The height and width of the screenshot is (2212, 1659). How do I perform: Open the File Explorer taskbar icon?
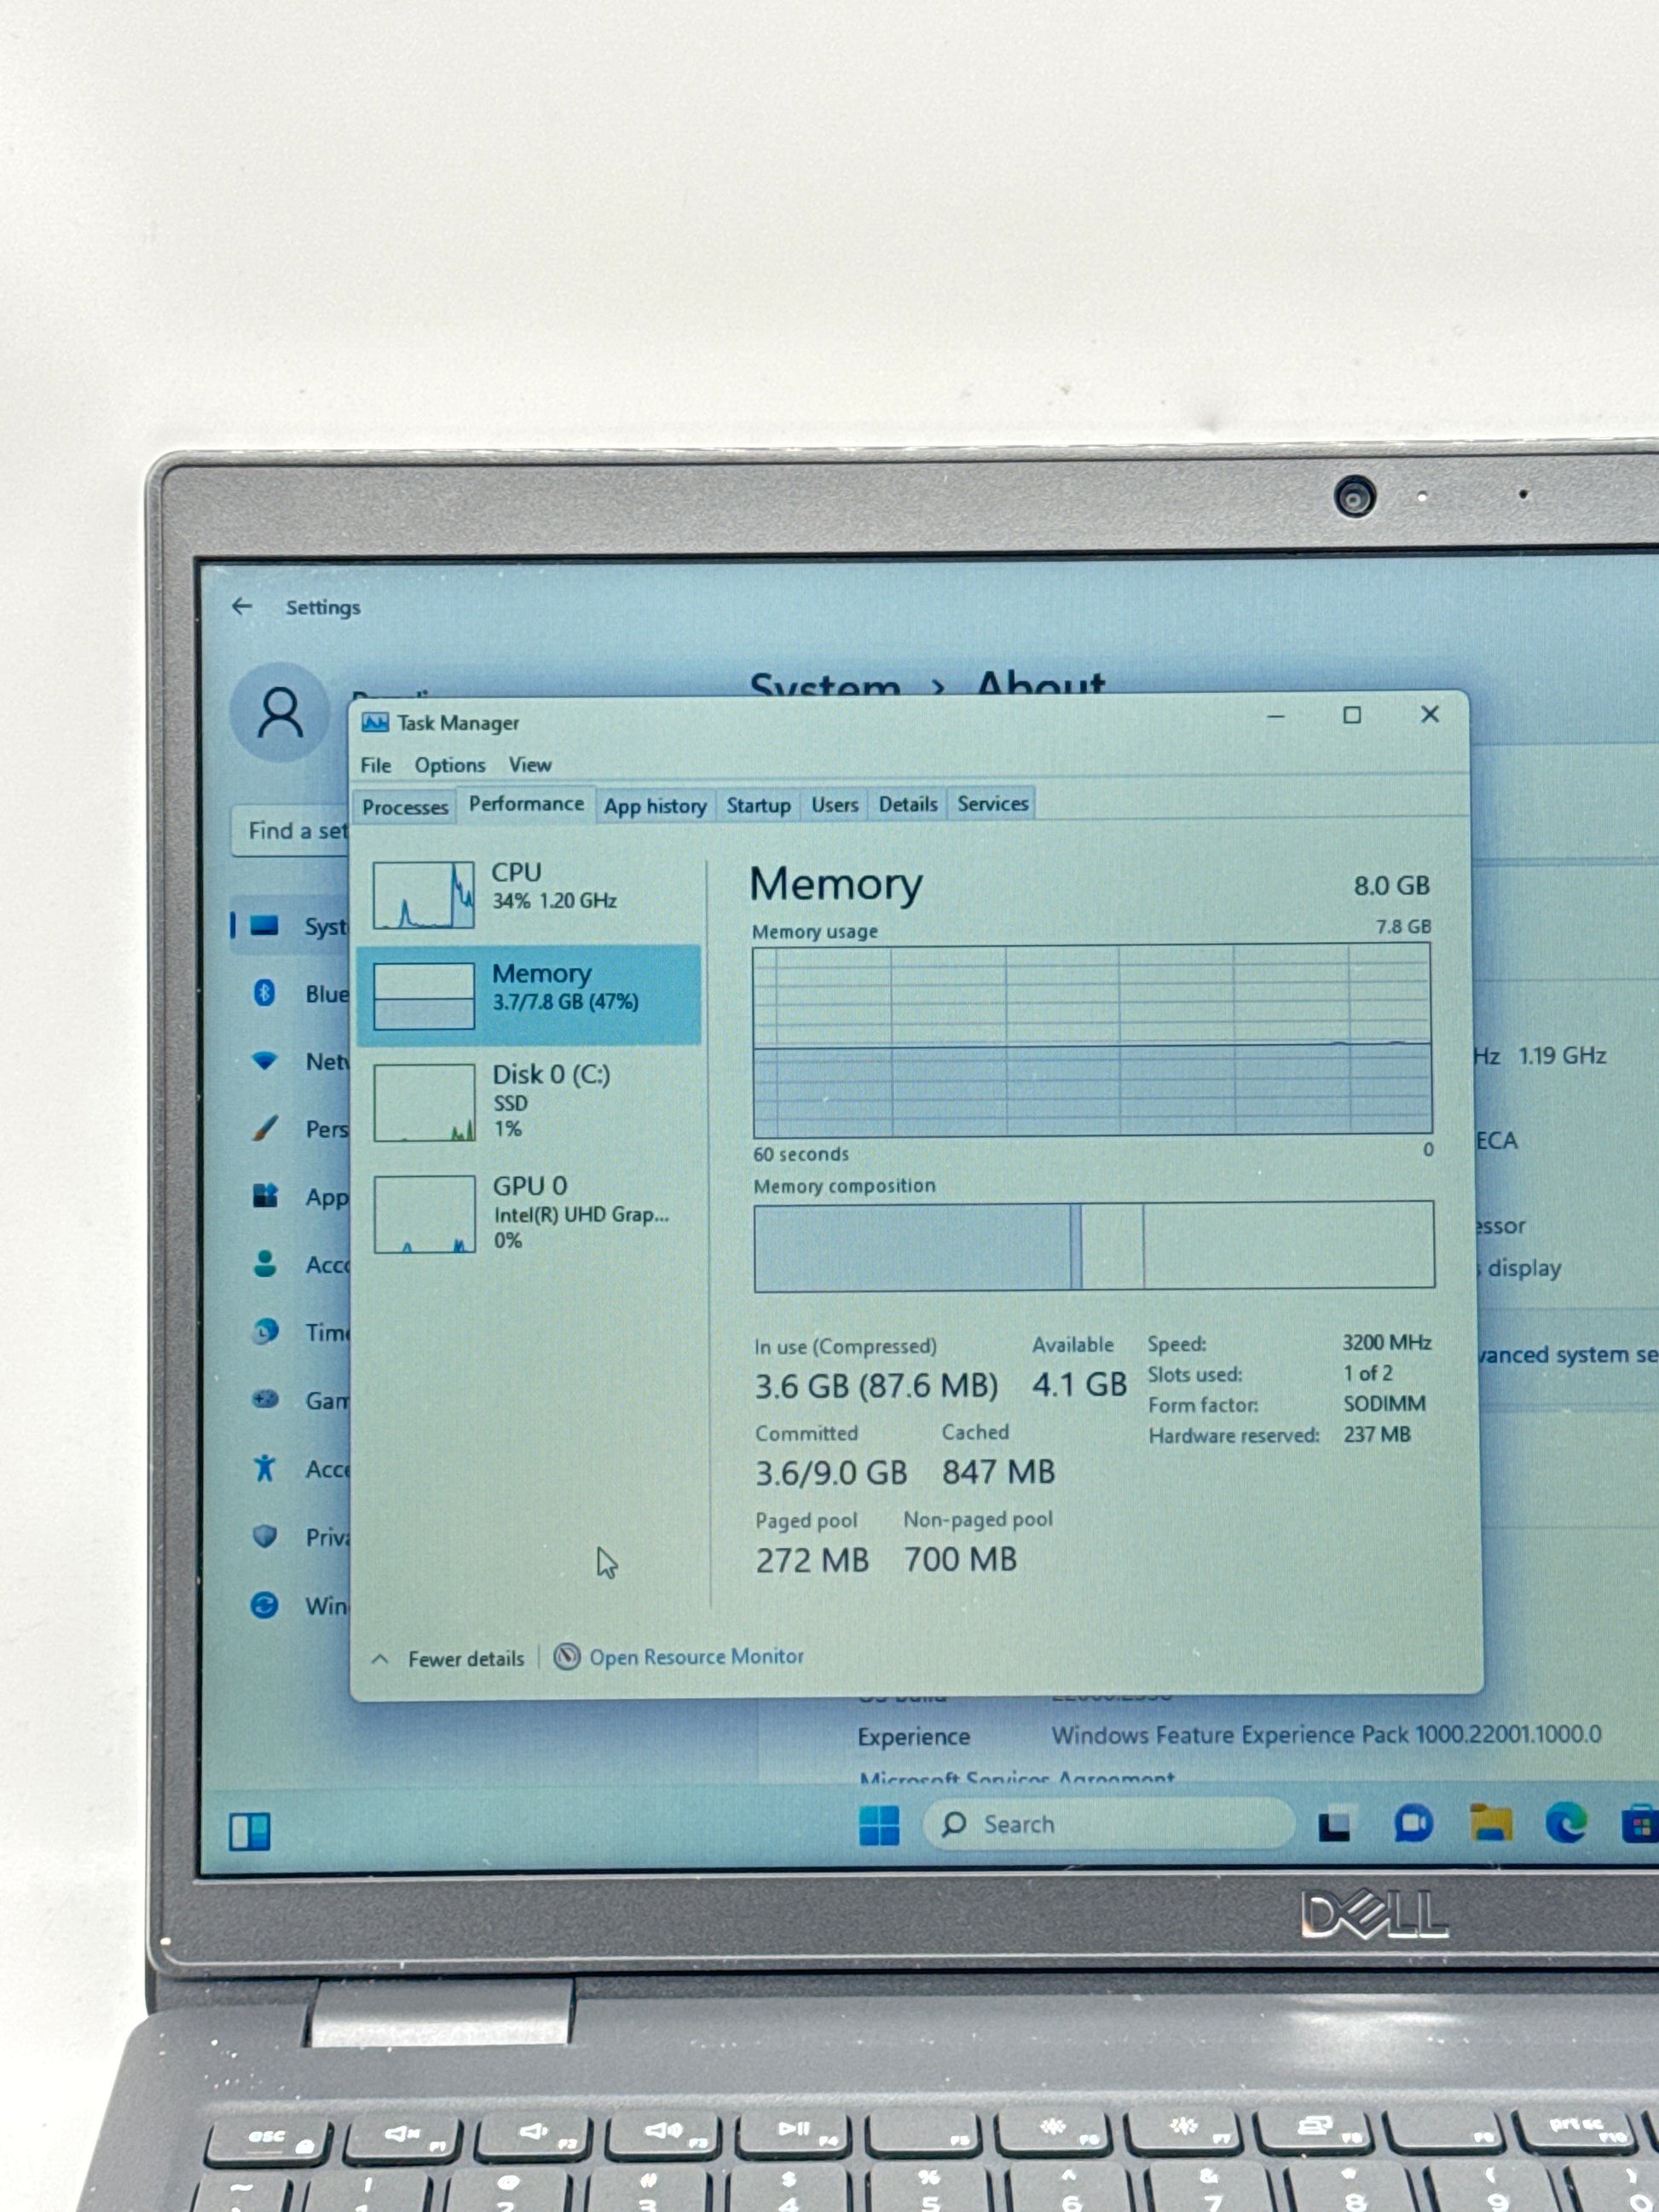[x=1490, y=1823]
